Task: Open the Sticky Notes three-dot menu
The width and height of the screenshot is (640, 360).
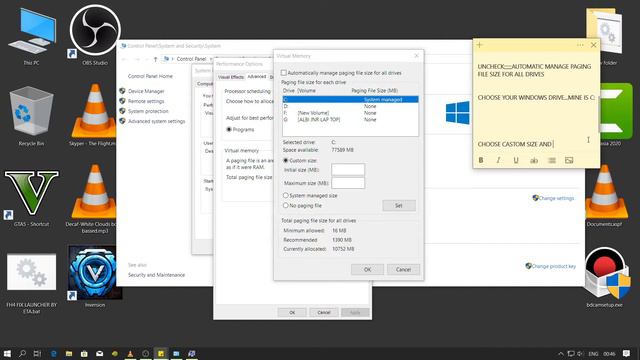Action: [580, 45]
